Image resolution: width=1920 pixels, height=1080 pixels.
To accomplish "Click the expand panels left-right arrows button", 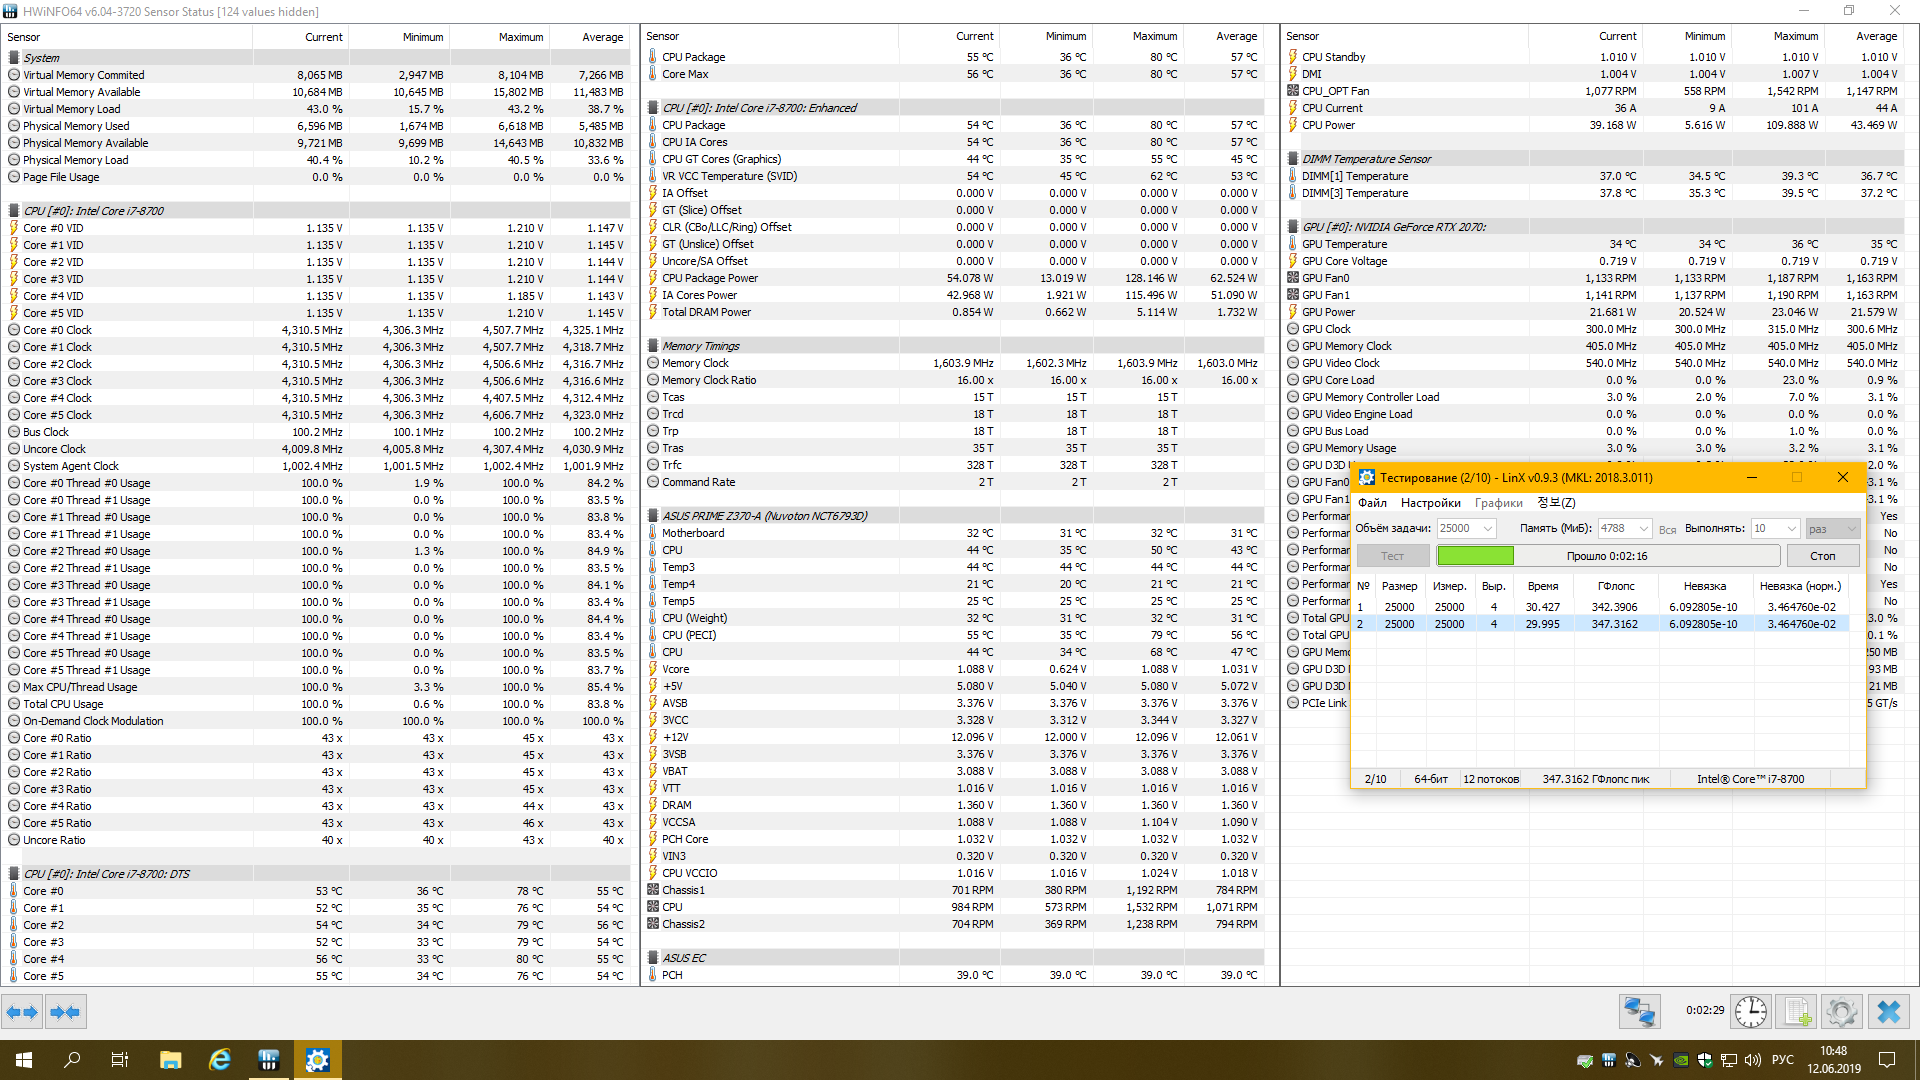I will (x=22, y=1012).
